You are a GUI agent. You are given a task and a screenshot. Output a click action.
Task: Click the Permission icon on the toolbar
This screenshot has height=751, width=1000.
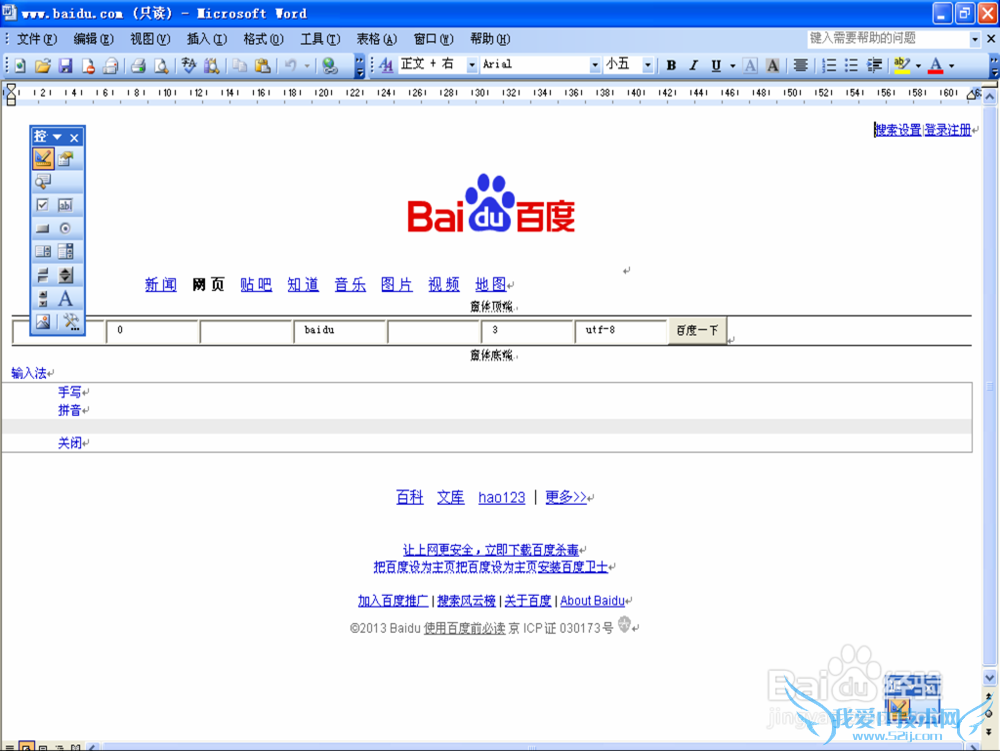point(88,65)
